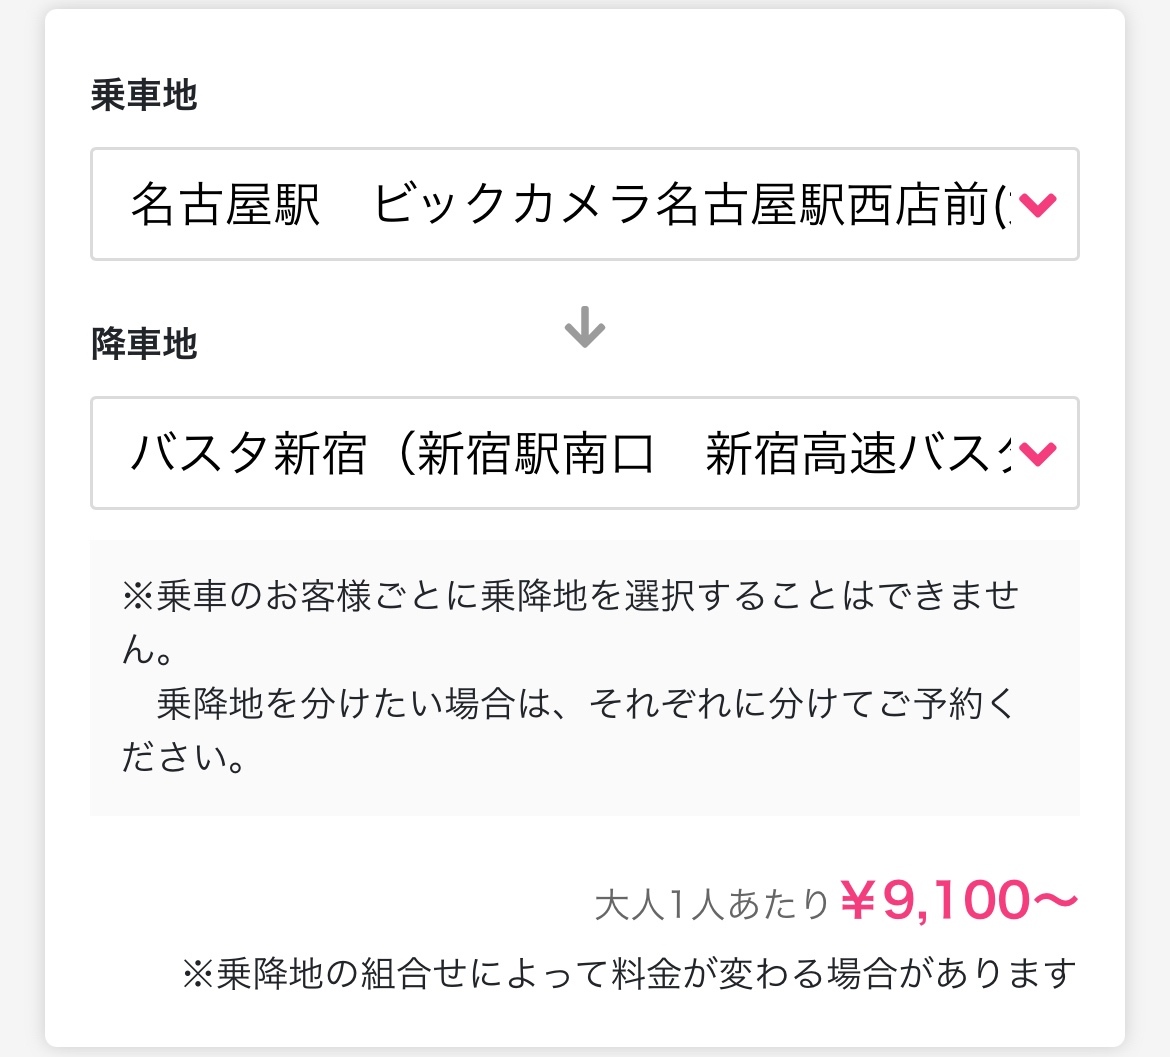Open the 降車地 drop-off location dropdown
The width and height of the screenshot is (1170, 1057).
click(x=584, y=453)
